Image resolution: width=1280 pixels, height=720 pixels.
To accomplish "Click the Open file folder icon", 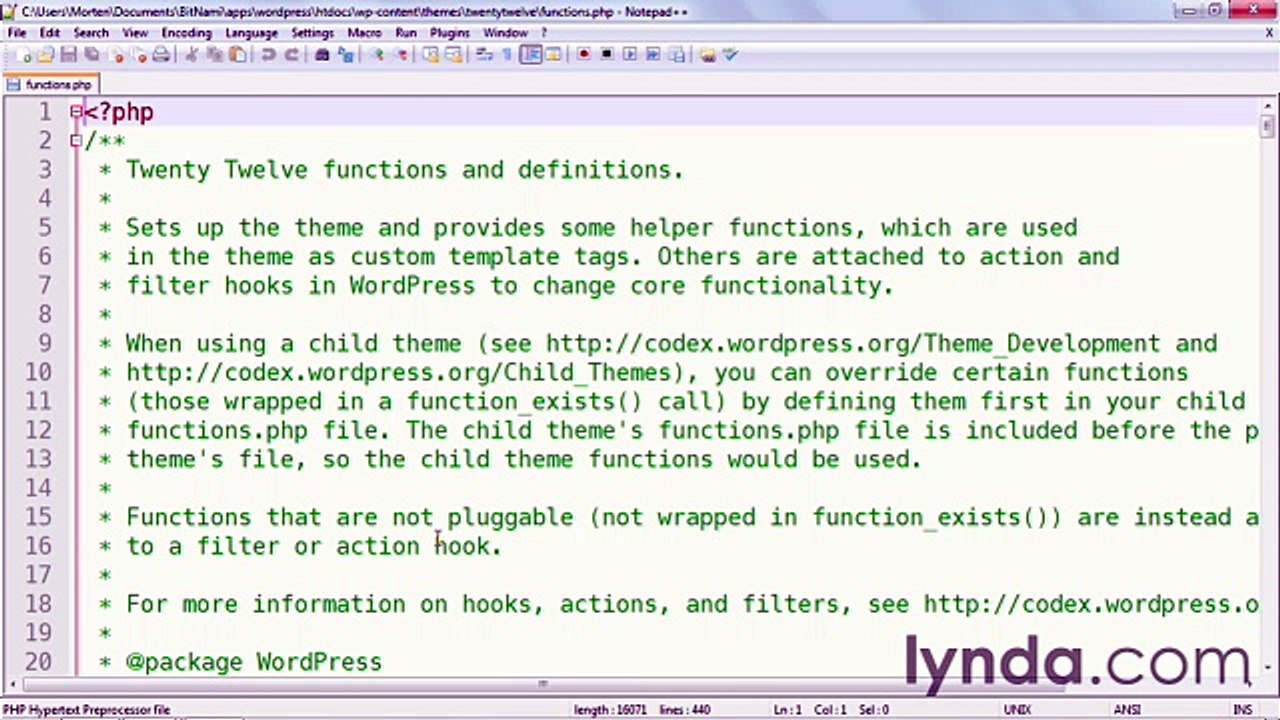I will point(45,55).
